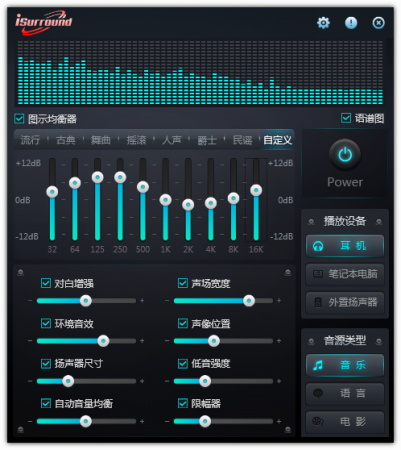
Task: Click the exclamation info icon
Action: coord(351,23)
